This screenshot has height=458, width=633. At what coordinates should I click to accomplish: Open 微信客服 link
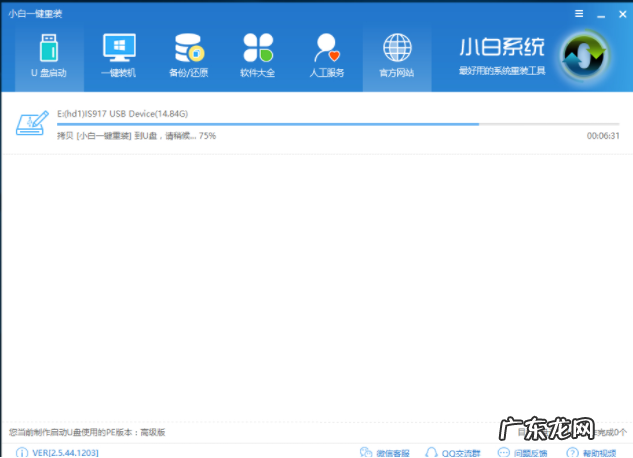click(385, 453)
